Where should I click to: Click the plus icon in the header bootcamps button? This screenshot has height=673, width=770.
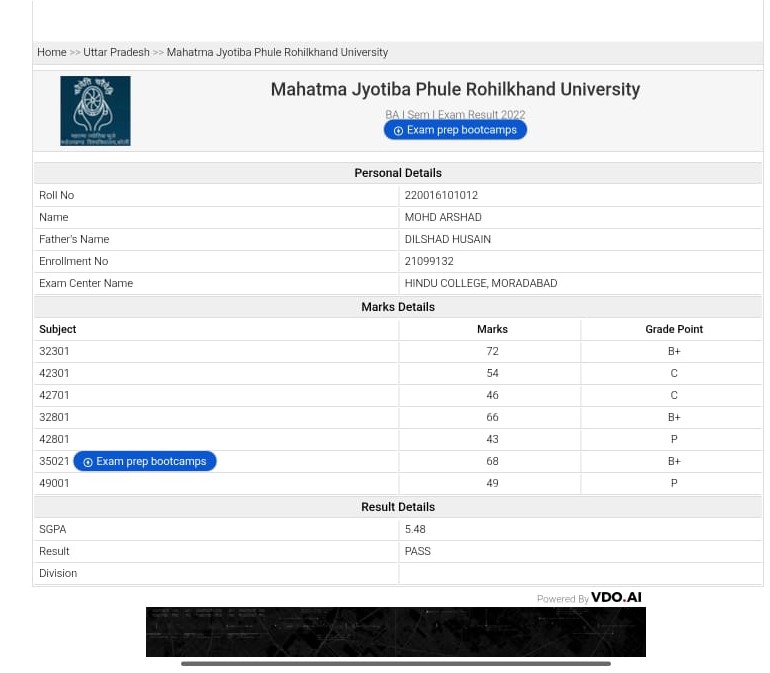click(x=398, y=131)
